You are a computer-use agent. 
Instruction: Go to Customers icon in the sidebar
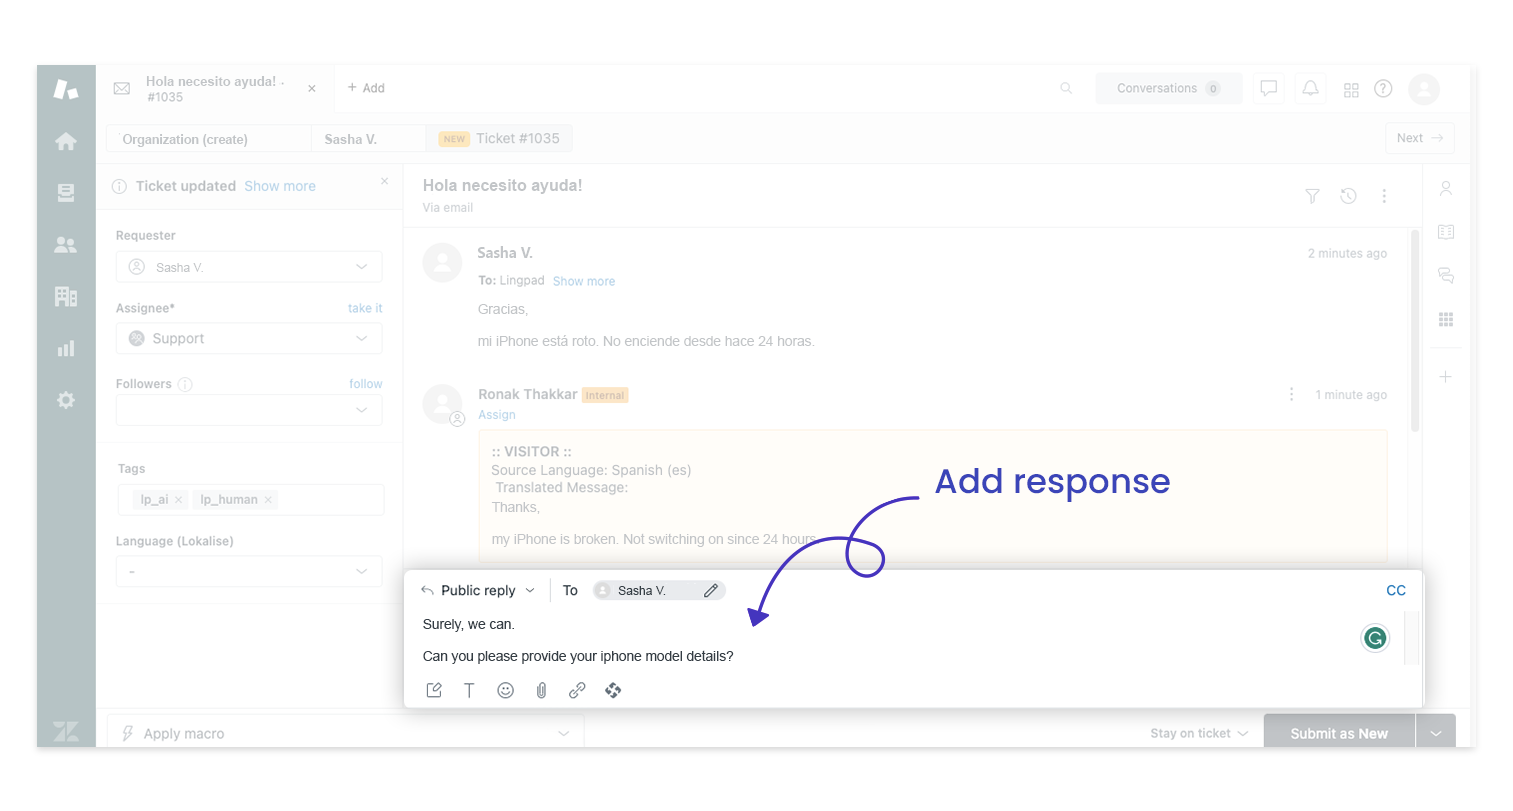click(x=66, y=244)
